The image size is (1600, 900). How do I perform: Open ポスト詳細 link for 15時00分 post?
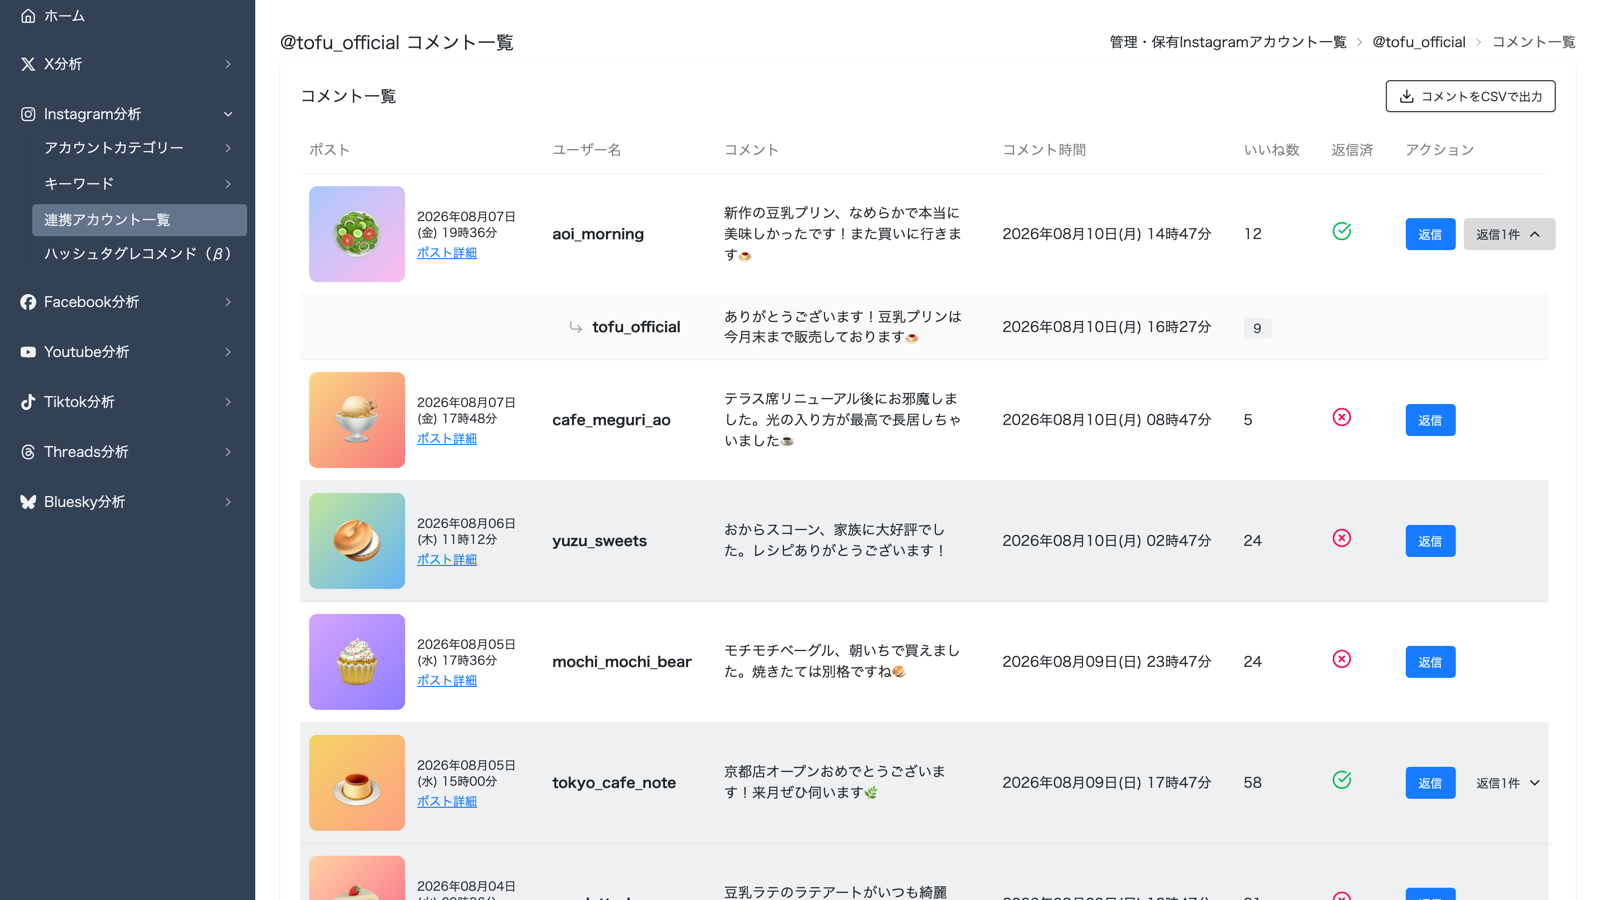(x=447, y=802)
